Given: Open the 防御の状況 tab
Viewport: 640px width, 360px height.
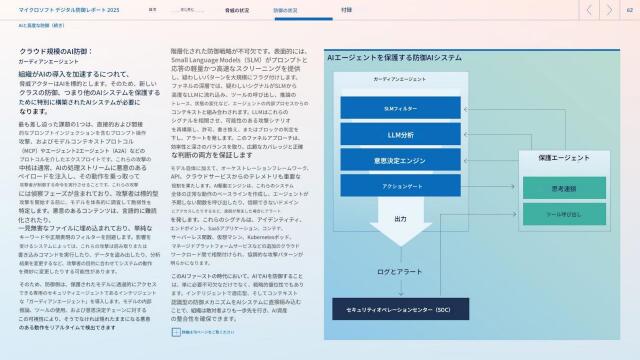Looking at the screenshot, I should tap(285, 10).
